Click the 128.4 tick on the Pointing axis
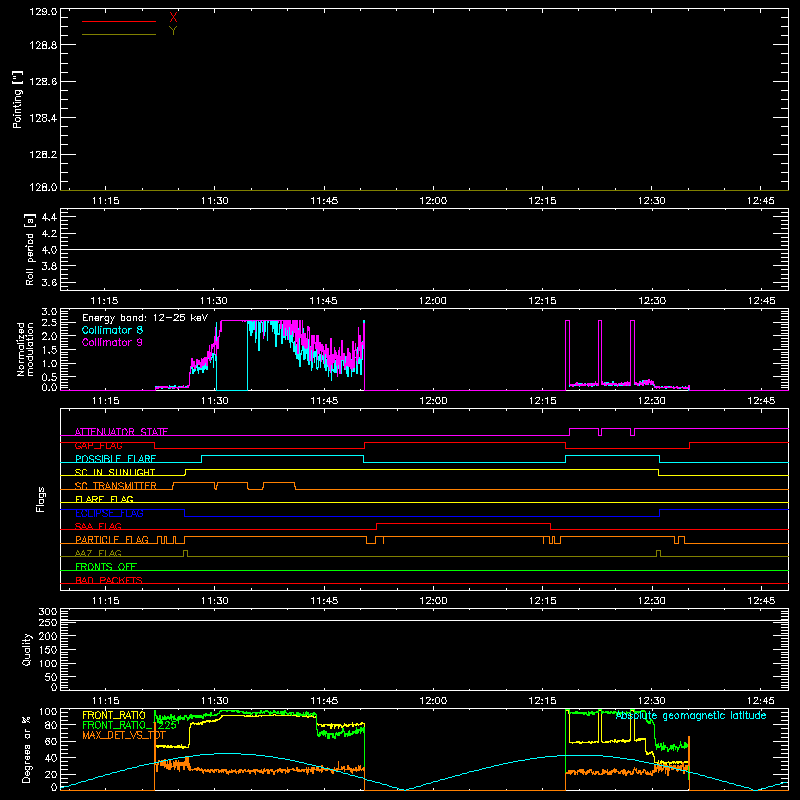The image size is (800, 800). tap(43, 118)
